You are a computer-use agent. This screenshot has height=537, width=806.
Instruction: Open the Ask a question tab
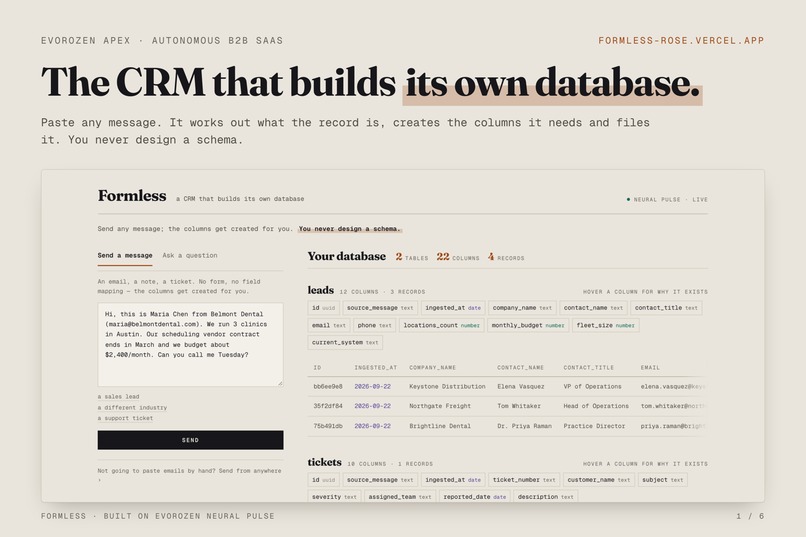[x=190, y=255]
